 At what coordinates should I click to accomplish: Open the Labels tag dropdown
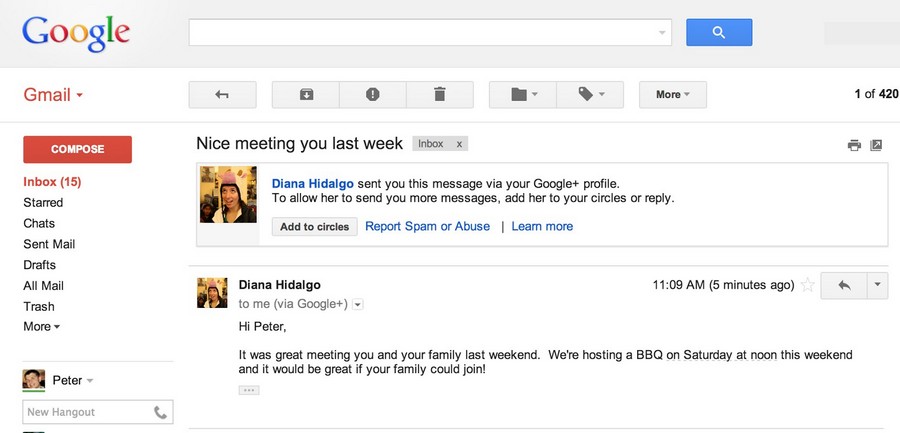(x=590, y=95)
